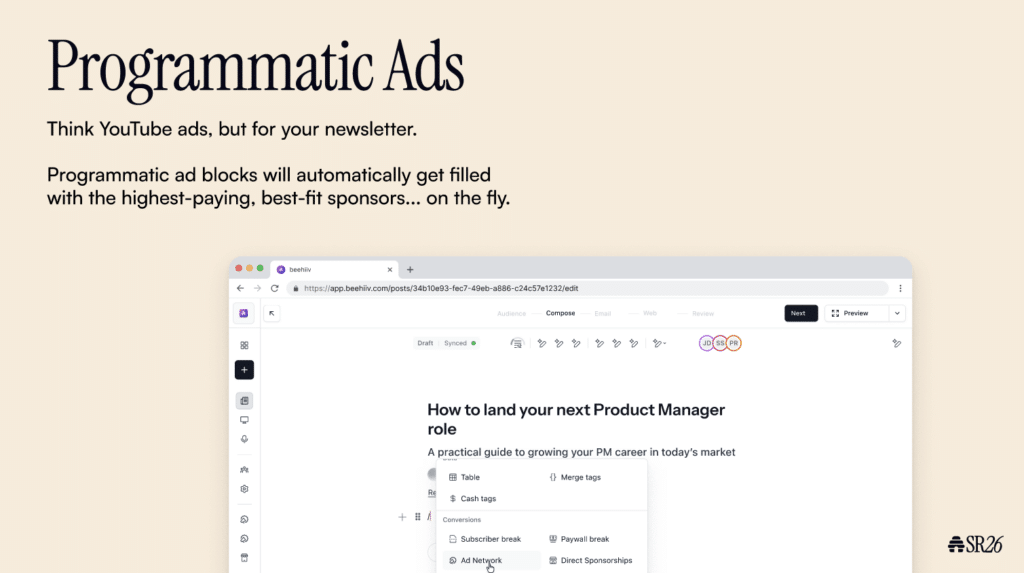Open the audience people icon in the sidebar
This screenshot has height=573, width=1024.
tap(244, 470)
